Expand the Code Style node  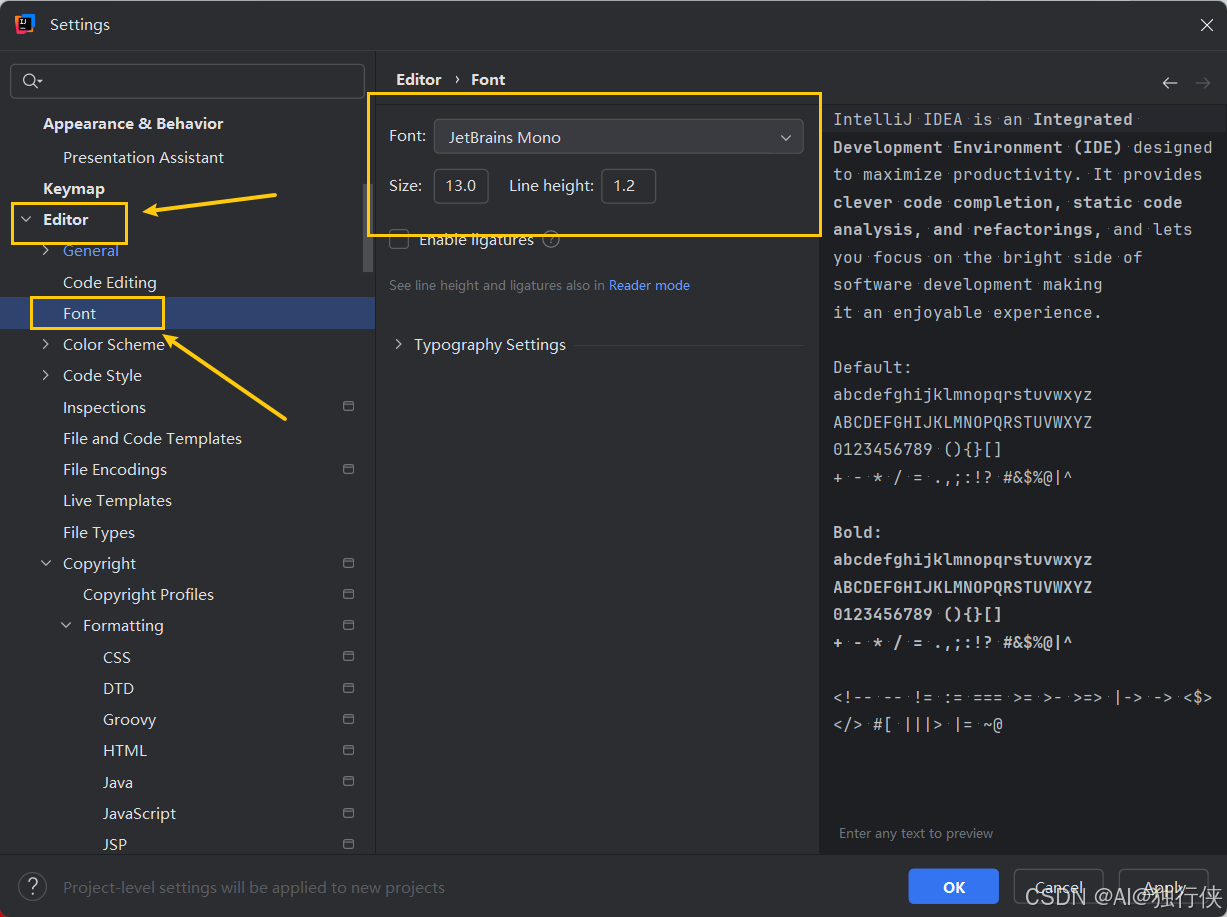pos(46,375)
